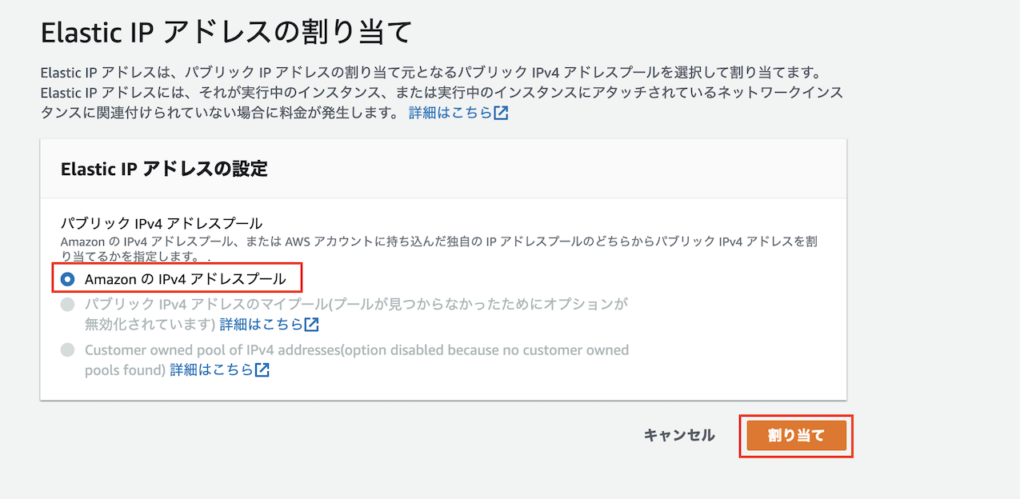
Task: Select the Amazon の IPv4 アドレスプール radio button
Action: 67,278
